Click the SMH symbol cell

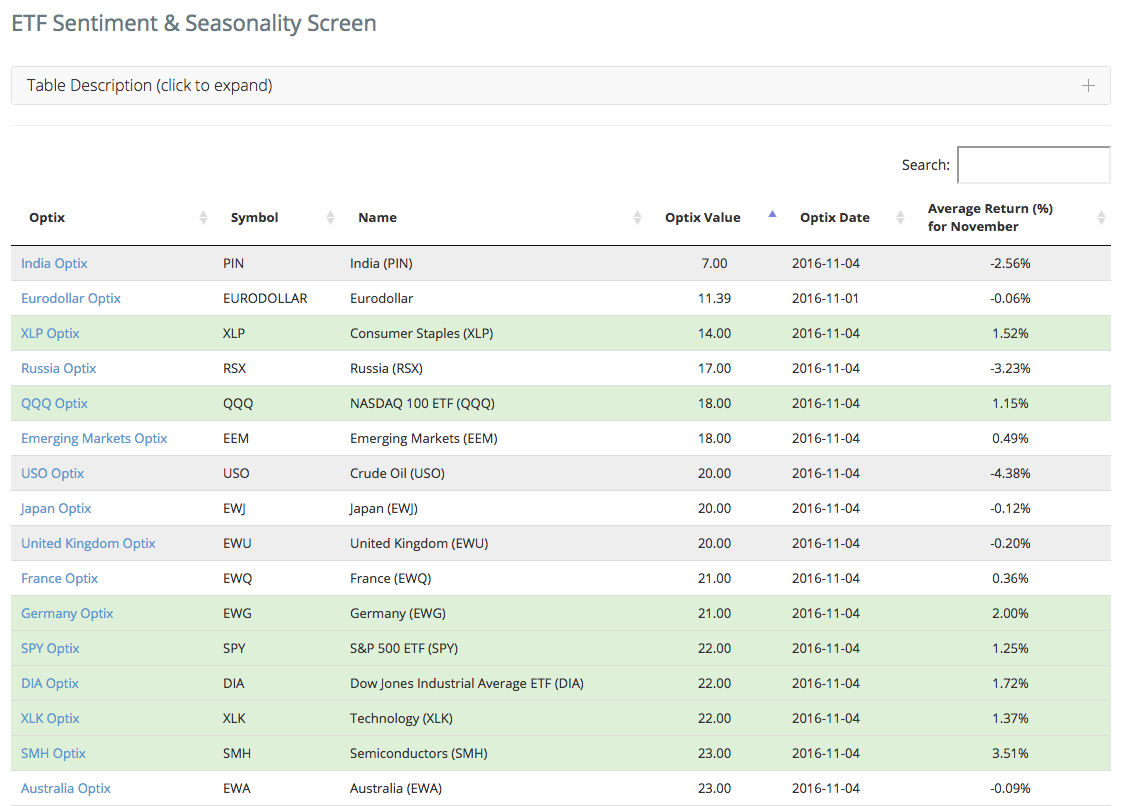237,753
